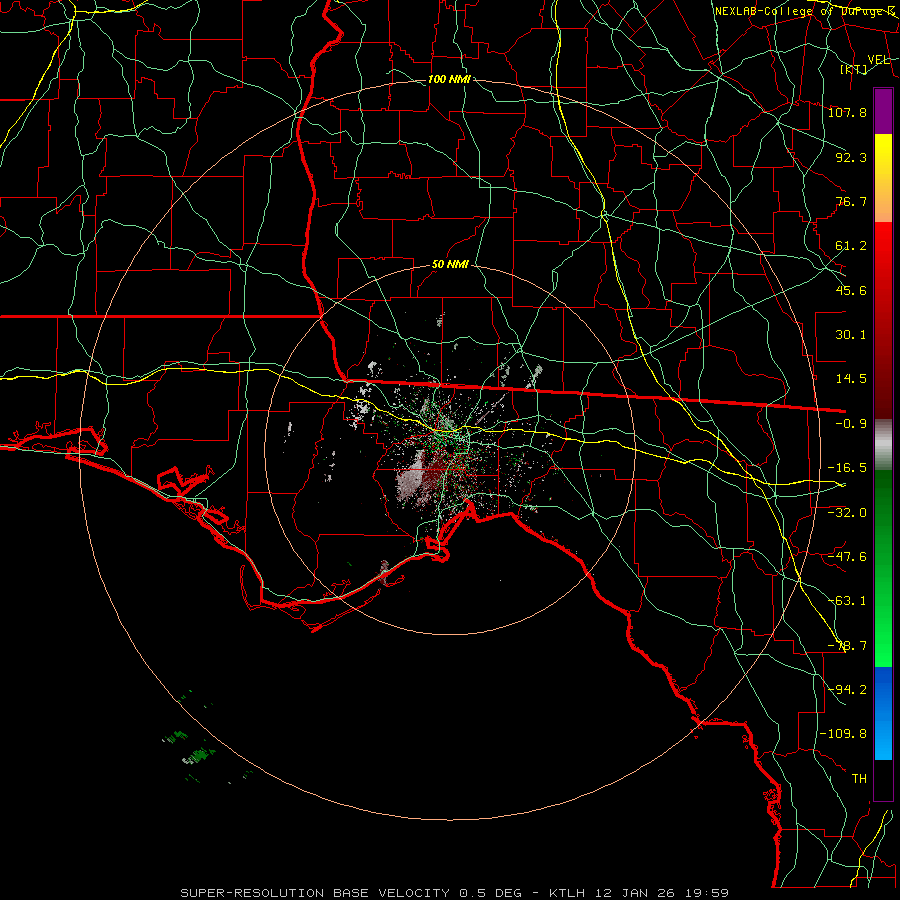This screenshot has height=900, width=900.
Task: Select the -32.0 velocity scale value
Action: coord(847,513)
